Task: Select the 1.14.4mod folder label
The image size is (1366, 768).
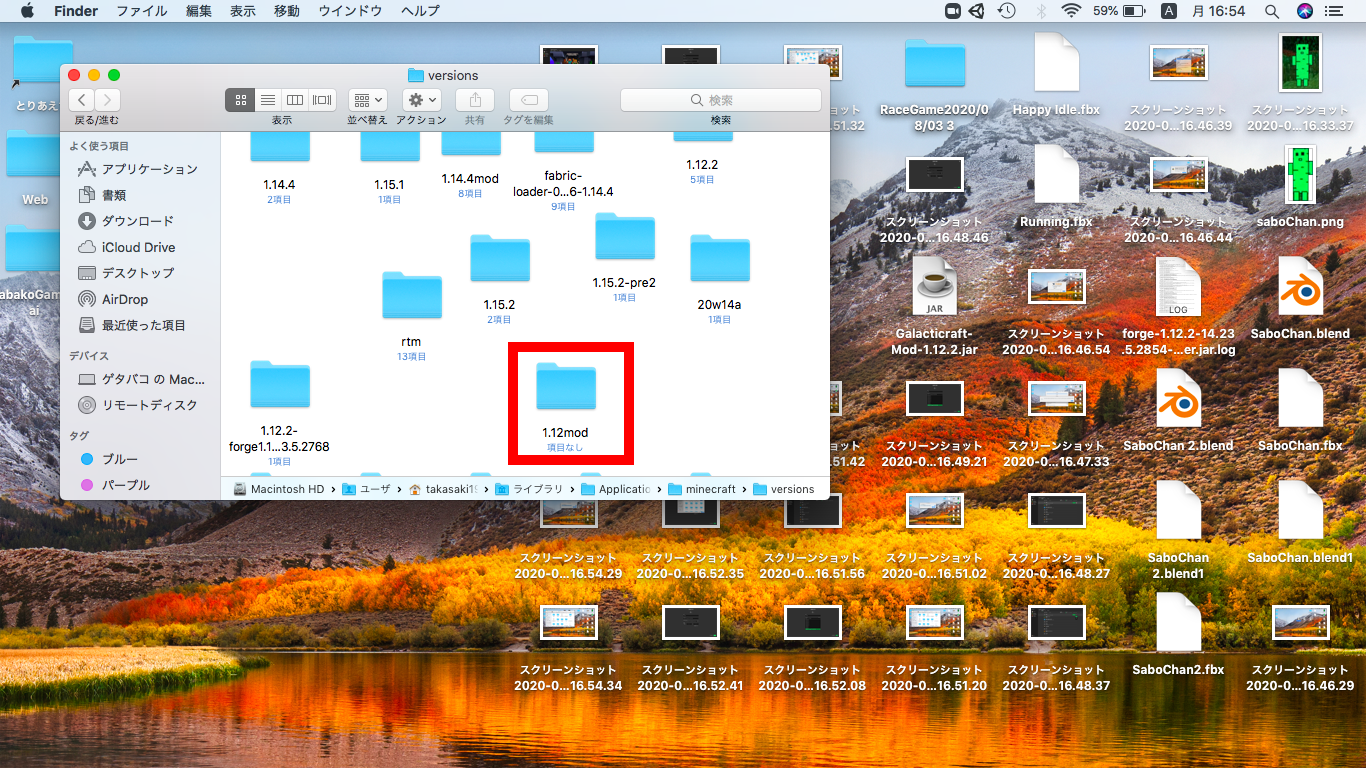Action: tap(470, 178)
